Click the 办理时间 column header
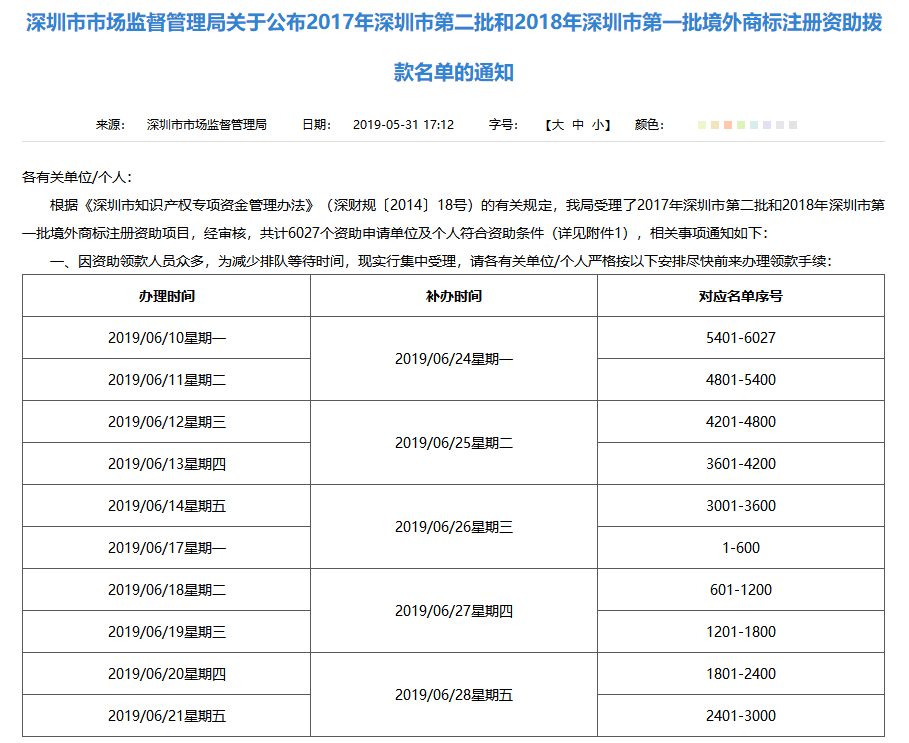Viewport: 909px width, 743px height. (x=166, y=296)
